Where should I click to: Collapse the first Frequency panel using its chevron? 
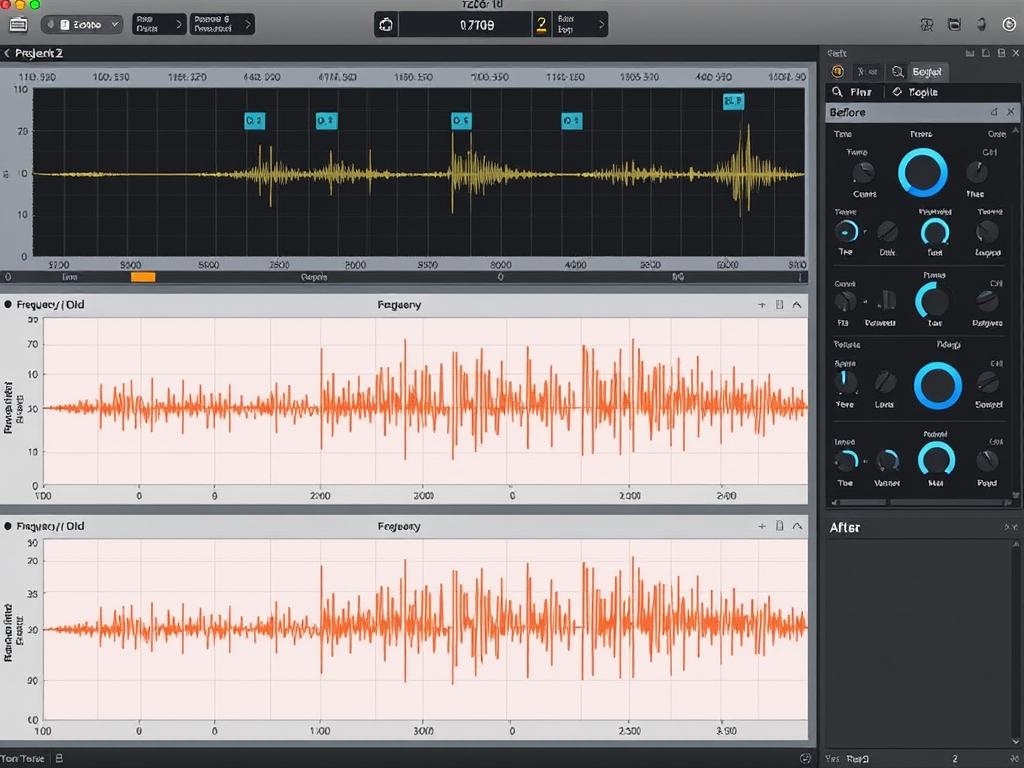796,306
